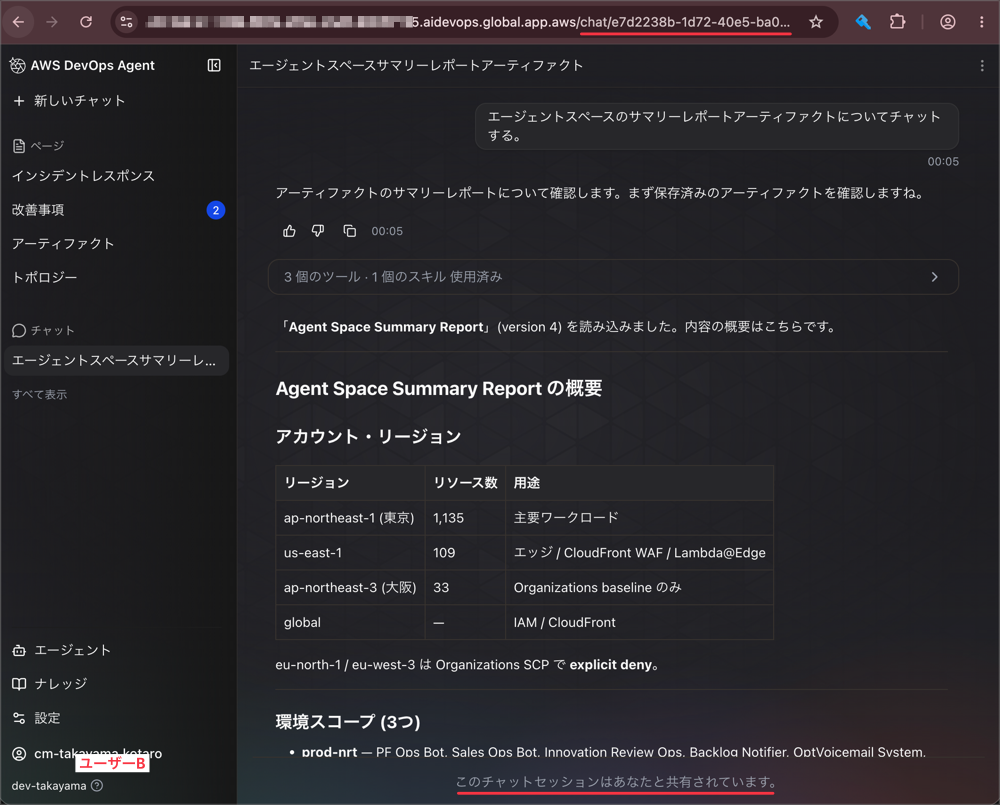1000x805 pixels.
Task: Bookmark this page with the star icon
Action: [x=816, y=22]
